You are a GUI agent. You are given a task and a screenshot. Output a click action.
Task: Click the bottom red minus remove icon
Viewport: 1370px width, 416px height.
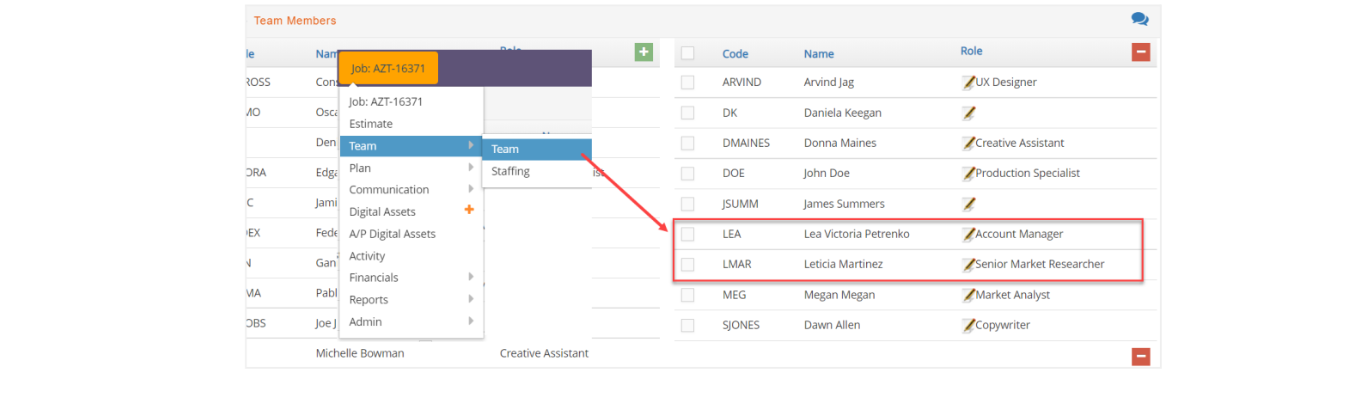(1141, 356)
